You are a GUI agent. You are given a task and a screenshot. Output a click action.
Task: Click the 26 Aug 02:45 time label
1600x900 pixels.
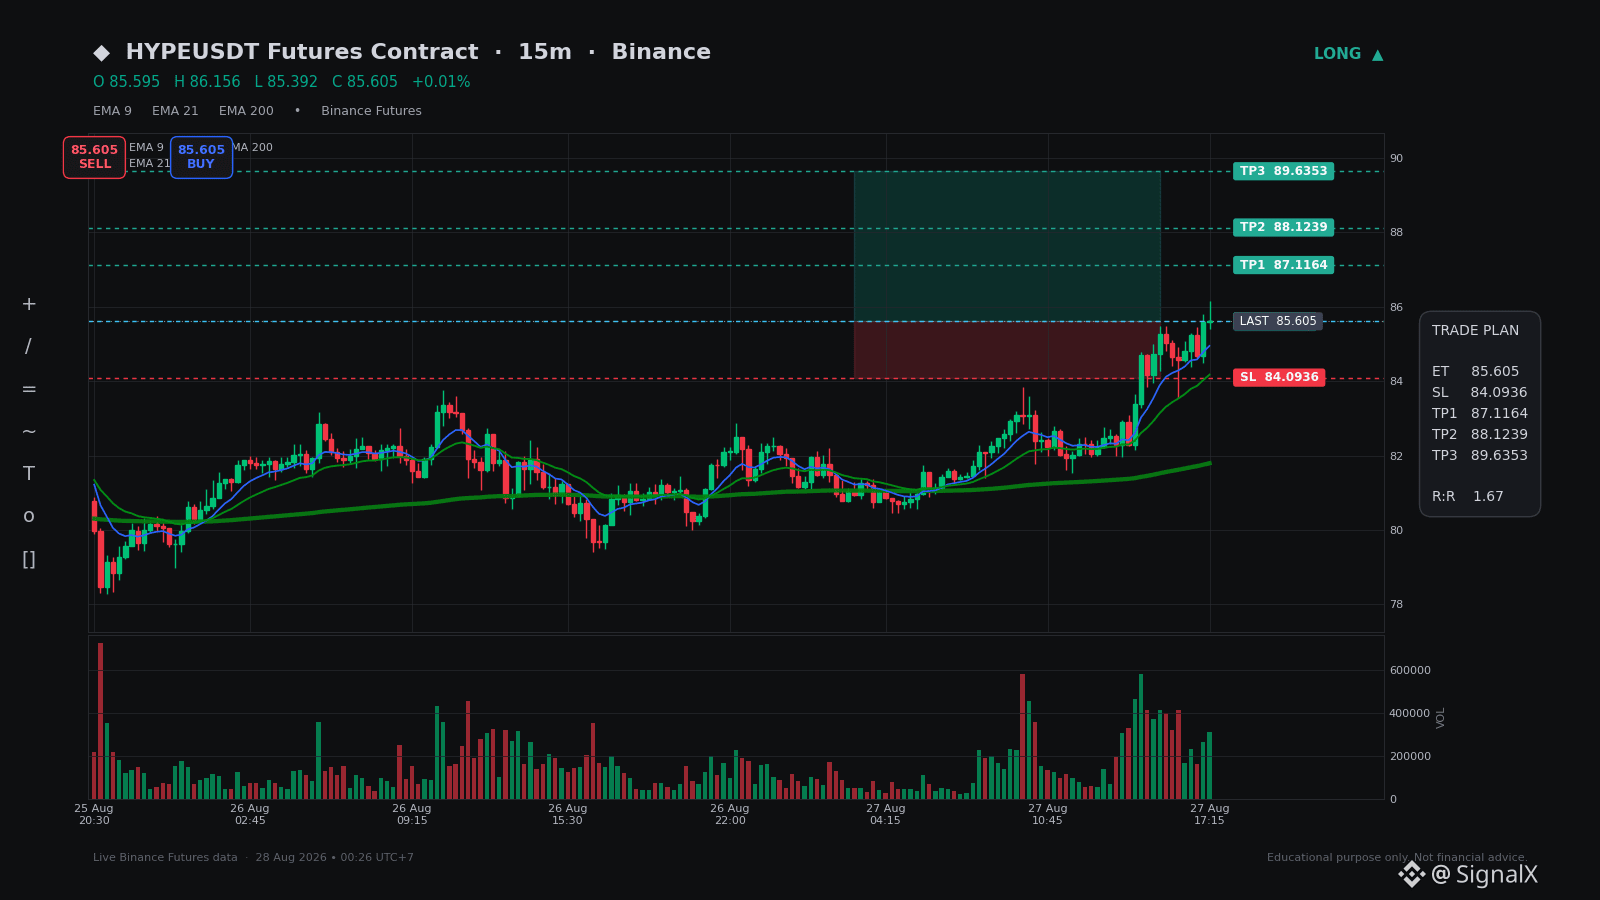click(250, 815)
